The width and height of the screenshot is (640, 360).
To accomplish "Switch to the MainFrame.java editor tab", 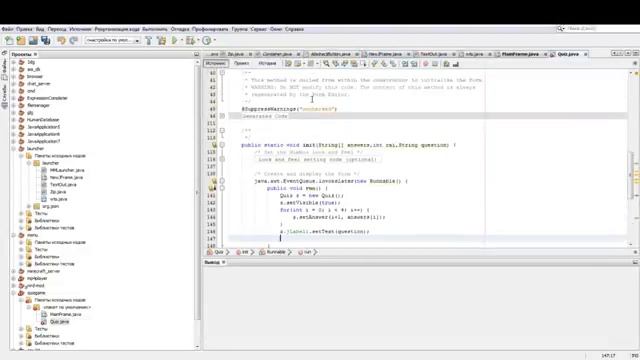I will coord(520,54).
